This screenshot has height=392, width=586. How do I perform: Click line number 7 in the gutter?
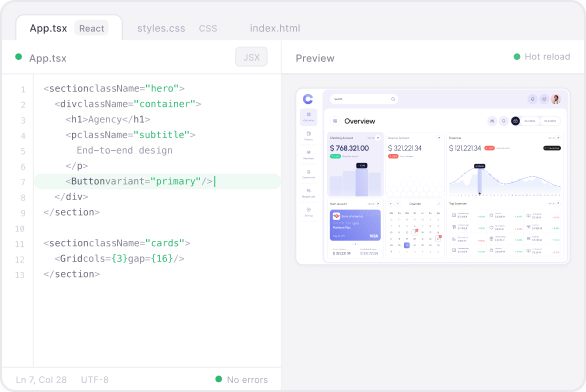[23, 182]
